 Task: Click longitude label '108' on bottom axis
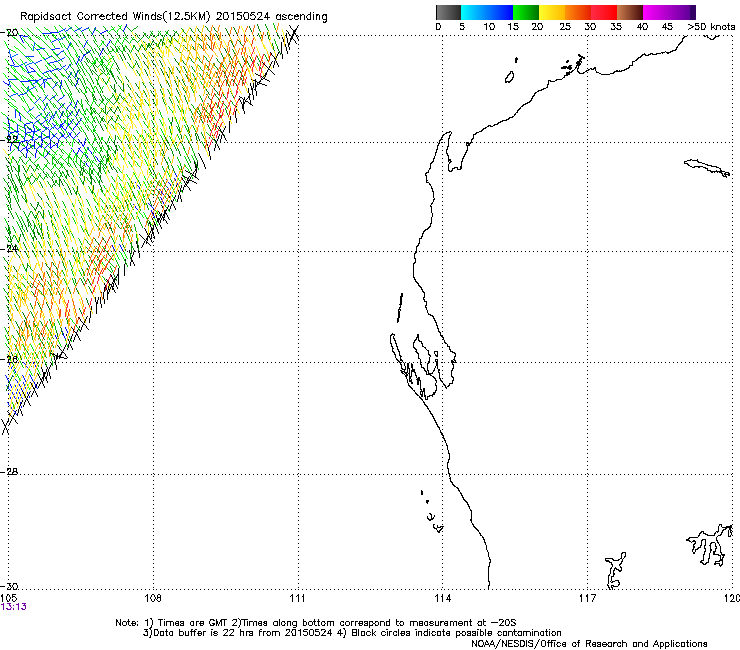[153, 598]
